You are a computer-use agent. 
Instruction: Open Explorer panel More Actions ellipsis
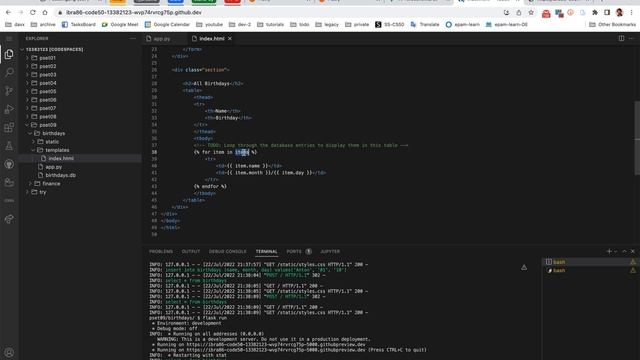pos(133,38)
